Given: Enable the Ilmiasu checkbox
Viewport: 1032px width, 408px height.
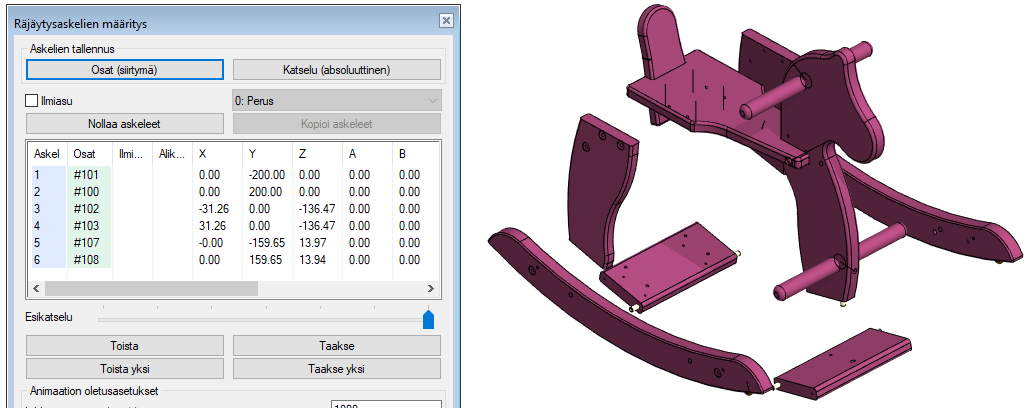Looking at the screenshot, I should [x=31, y=100].
